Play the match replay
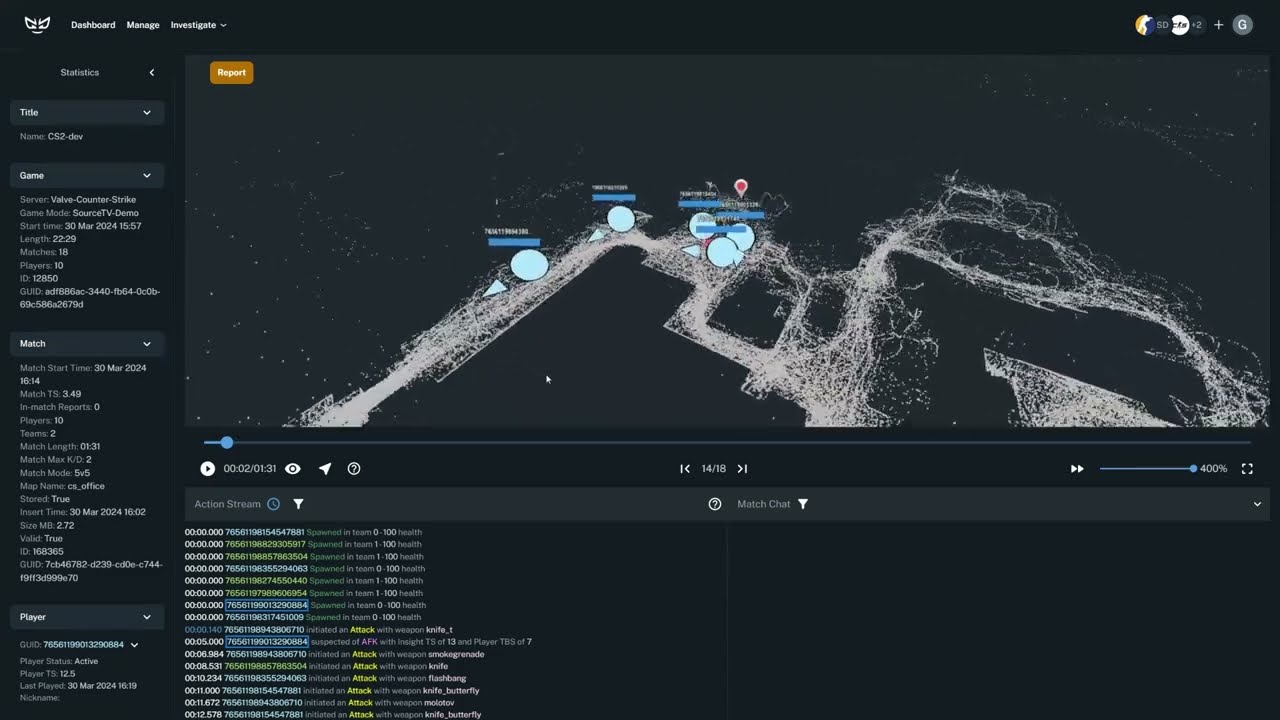The width and height of the screenshot is (1280, 720). click(207, 468)
